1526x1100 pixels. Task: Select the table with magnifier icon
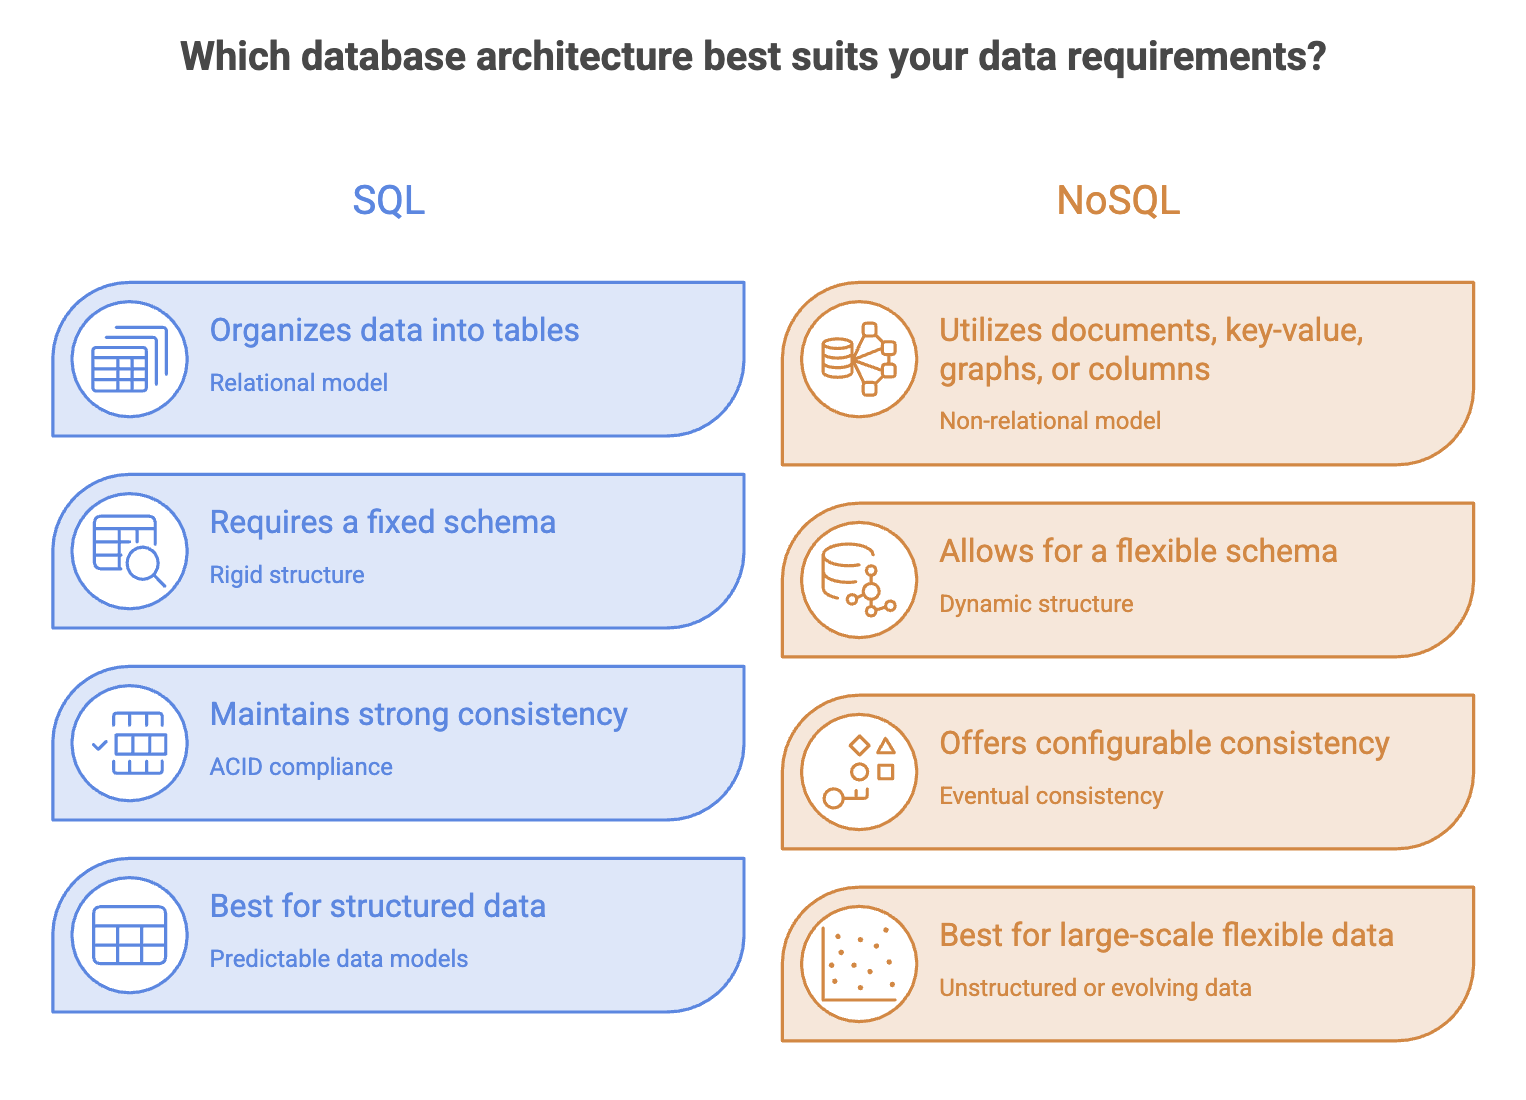[130, 551]
